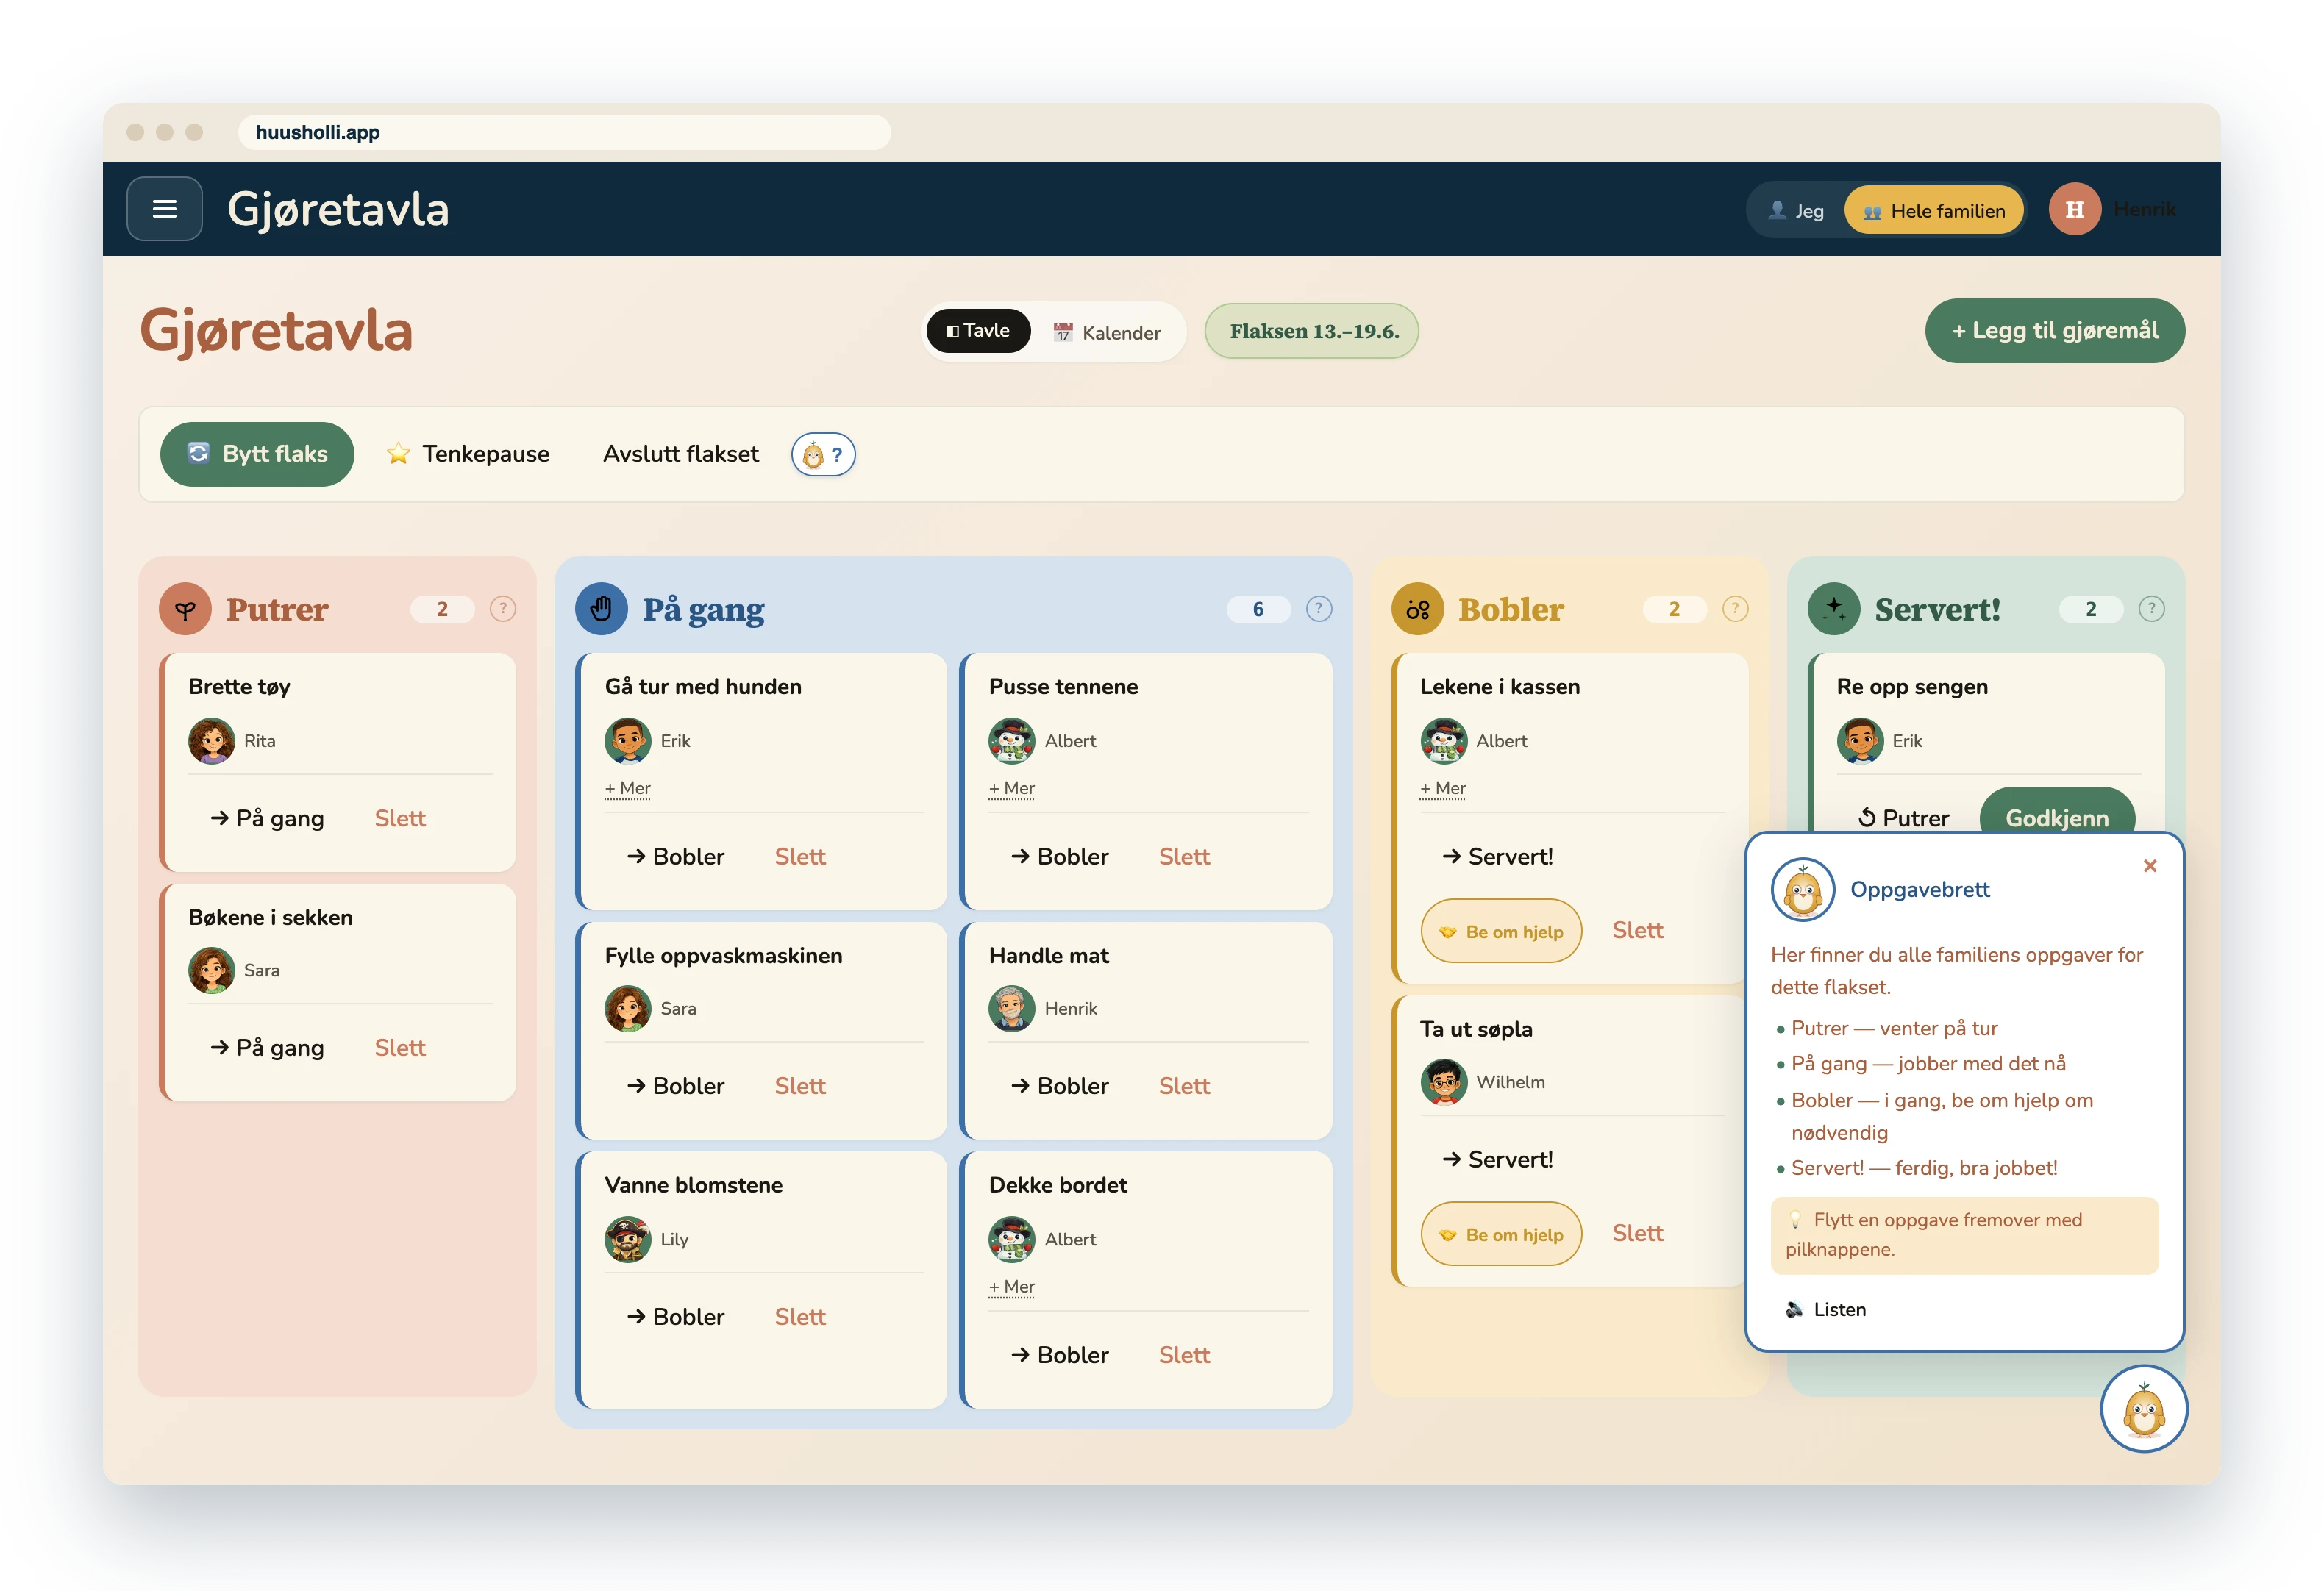Click Henrik's avatar on Handle mat
2324x1591 pixels.
point(1012,1009)
